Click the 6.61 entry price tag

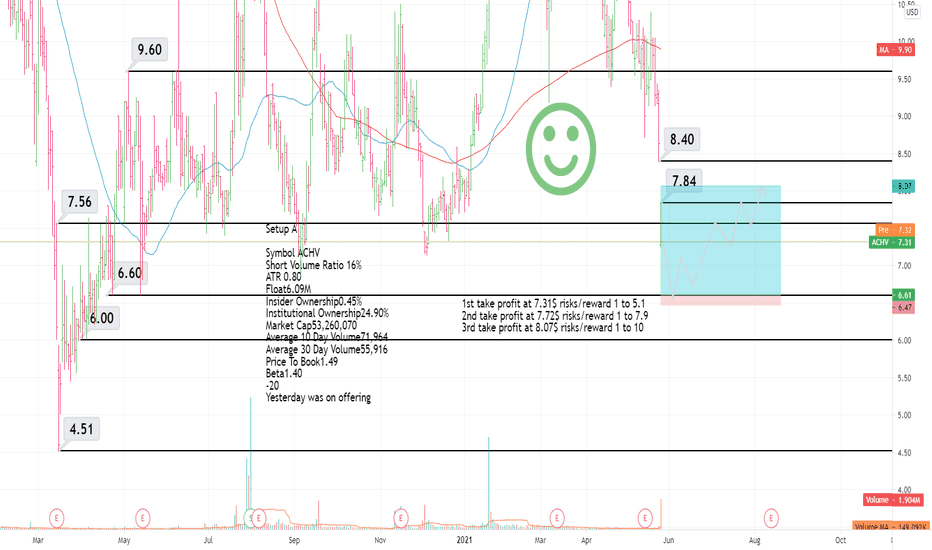pyautogui.click(x=903, y=295)
